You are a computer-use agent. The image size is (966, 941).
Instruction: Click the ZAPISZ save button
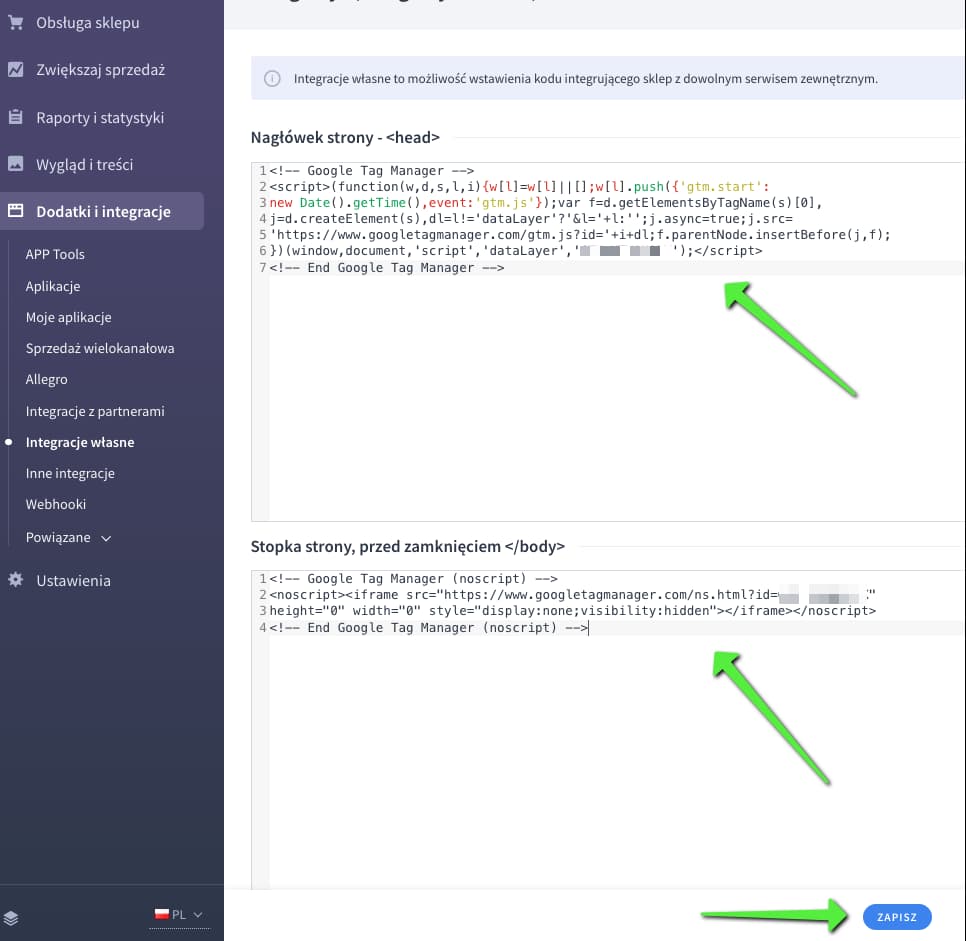897,917
